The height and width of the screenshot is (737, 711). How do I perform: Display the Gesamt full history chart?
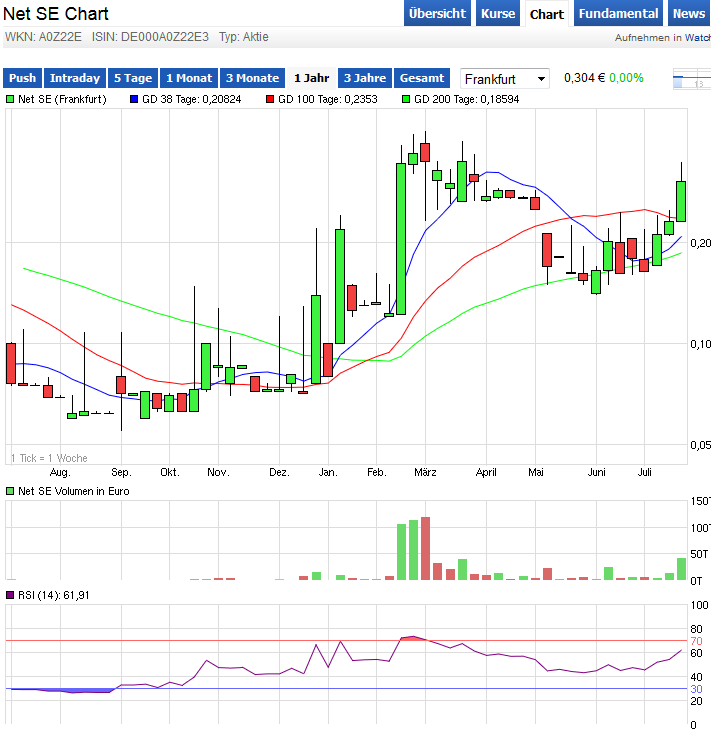(x=422, y=78)
